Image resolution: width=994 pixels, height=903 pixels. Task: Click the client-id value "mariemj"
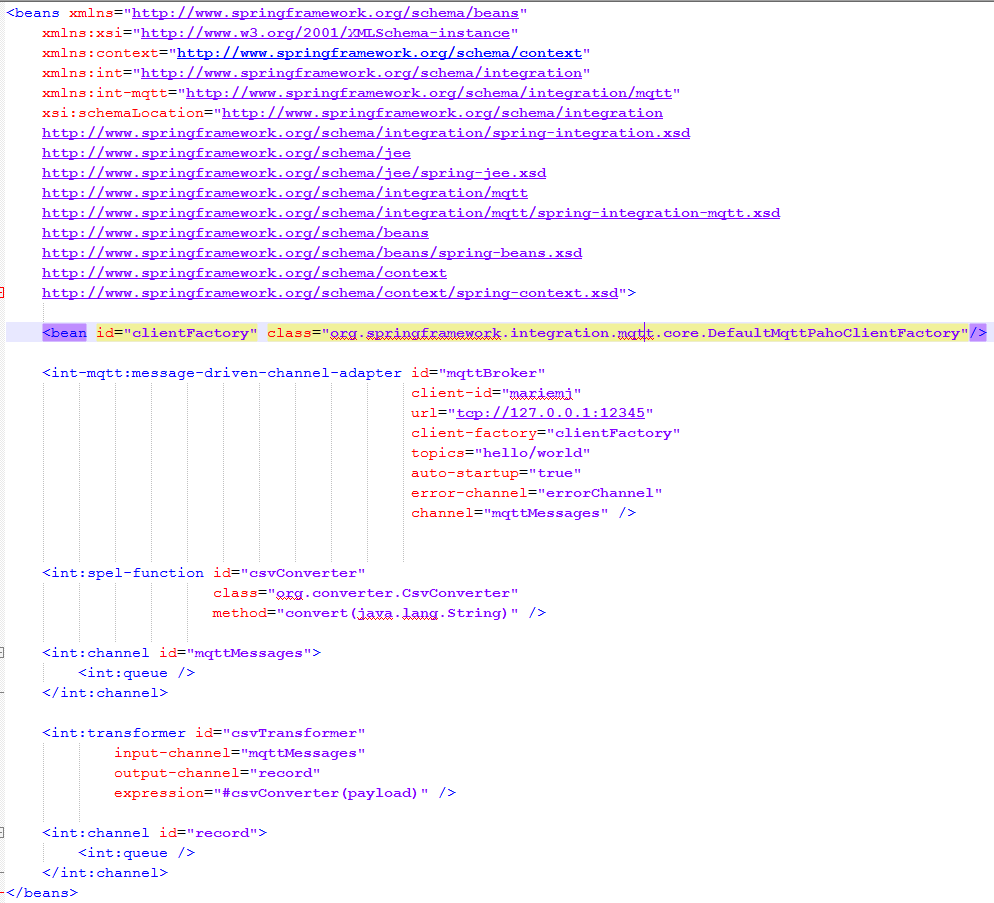[541, 393]
